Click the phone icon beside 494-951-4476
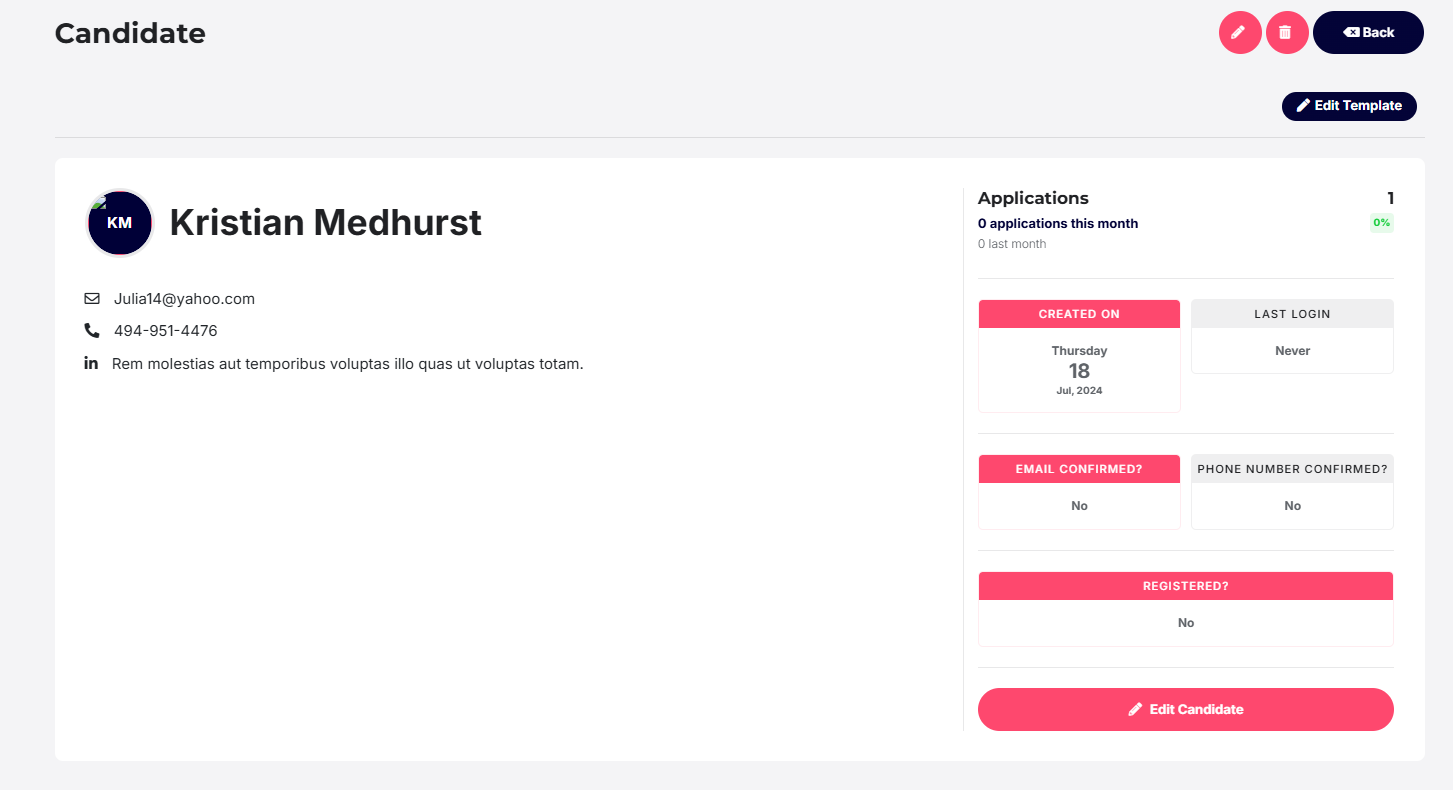The width and height of the screenshot is (1453, 790). 92,331
